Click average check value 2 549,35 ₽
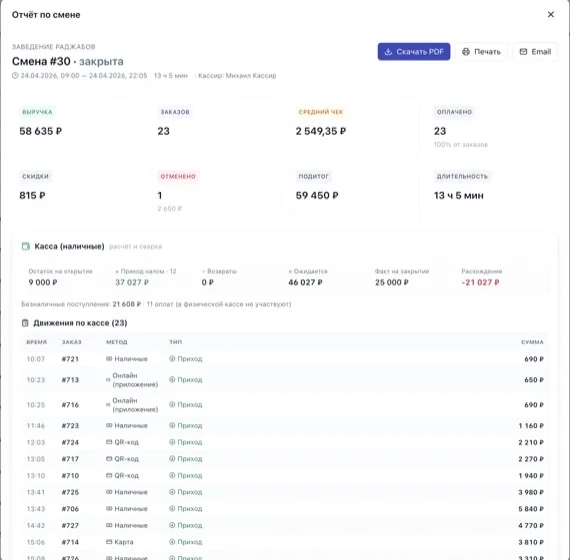570x560 pixels. click(x=321, y=131)
